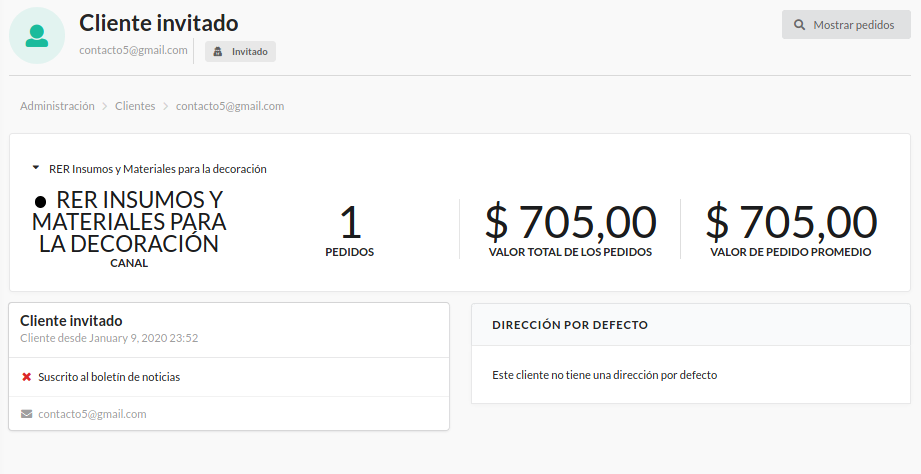Click the $ 705,00 value above VALOR DE PEDIDO PROMEDIO

click(x=791, y=223)
